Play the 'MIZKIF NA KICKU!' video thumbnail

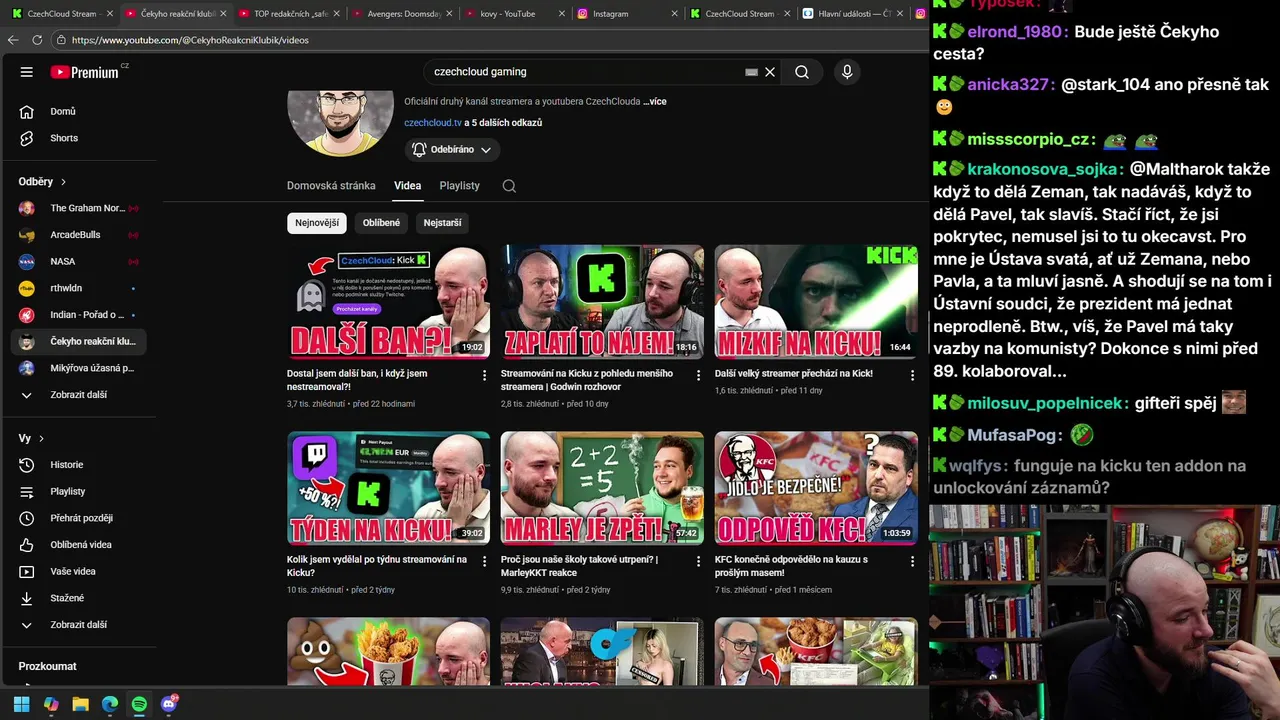click(816, 302)
